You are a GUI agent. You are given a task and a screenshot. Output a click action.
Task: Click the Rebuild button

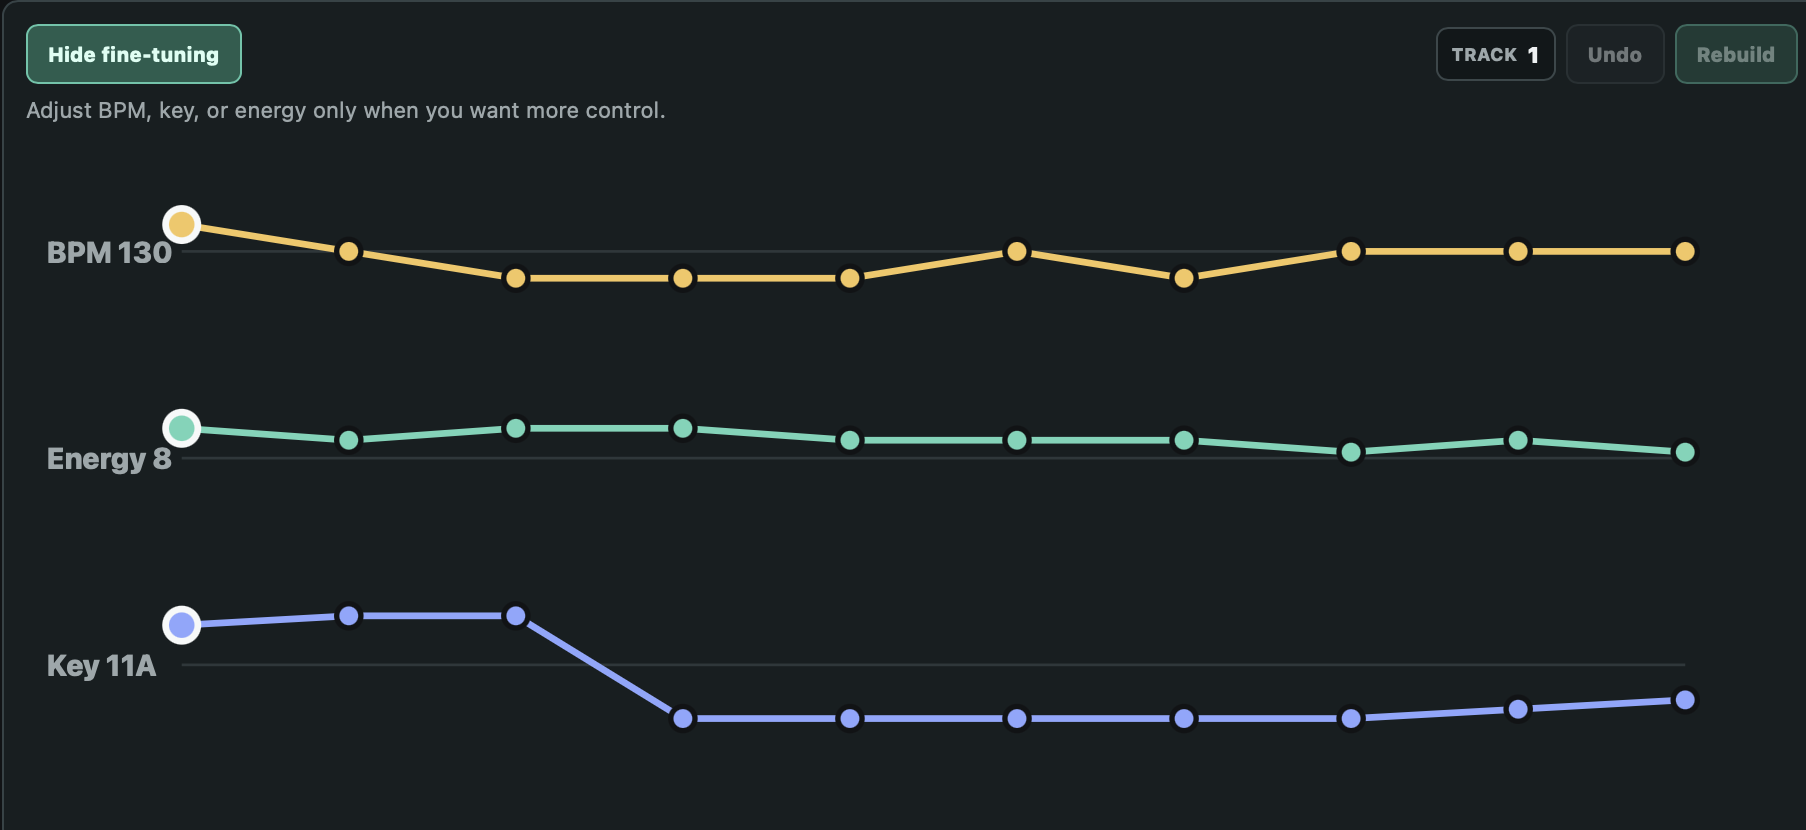click(x=1735, y=54)
